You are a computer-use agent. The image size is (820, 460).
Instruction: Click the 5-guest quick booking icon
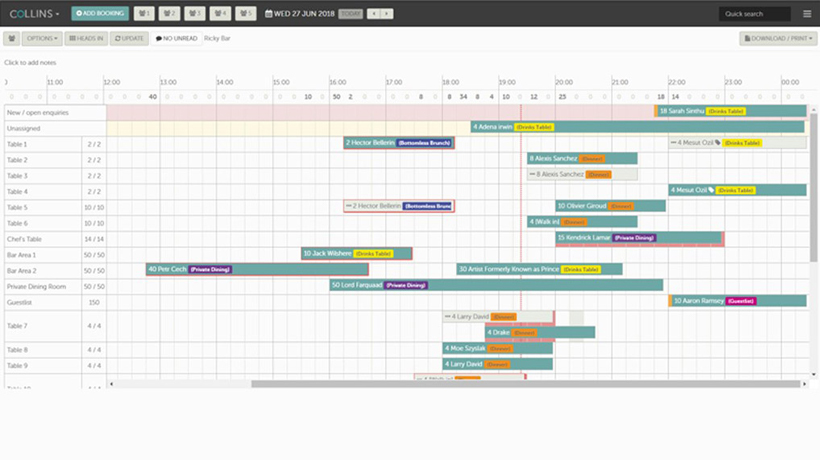pyautogui.click(x=245, y=14)
